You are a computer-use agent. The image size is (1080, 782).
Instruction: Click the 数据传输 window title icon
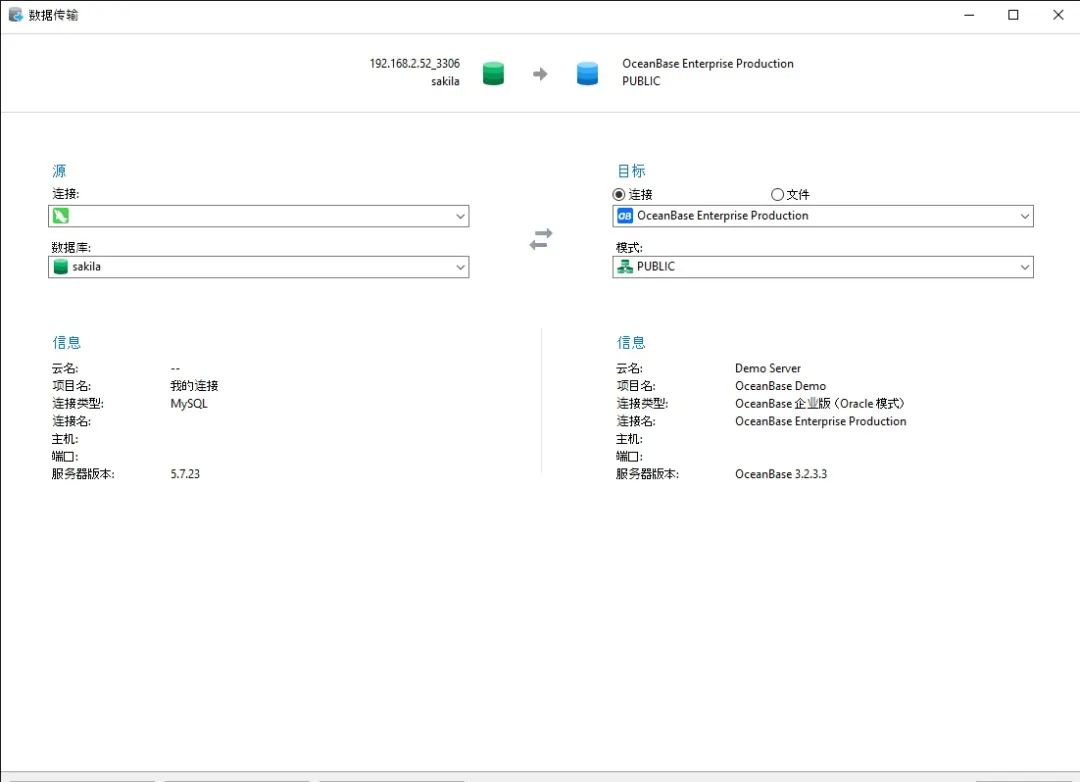coord(15,14)
